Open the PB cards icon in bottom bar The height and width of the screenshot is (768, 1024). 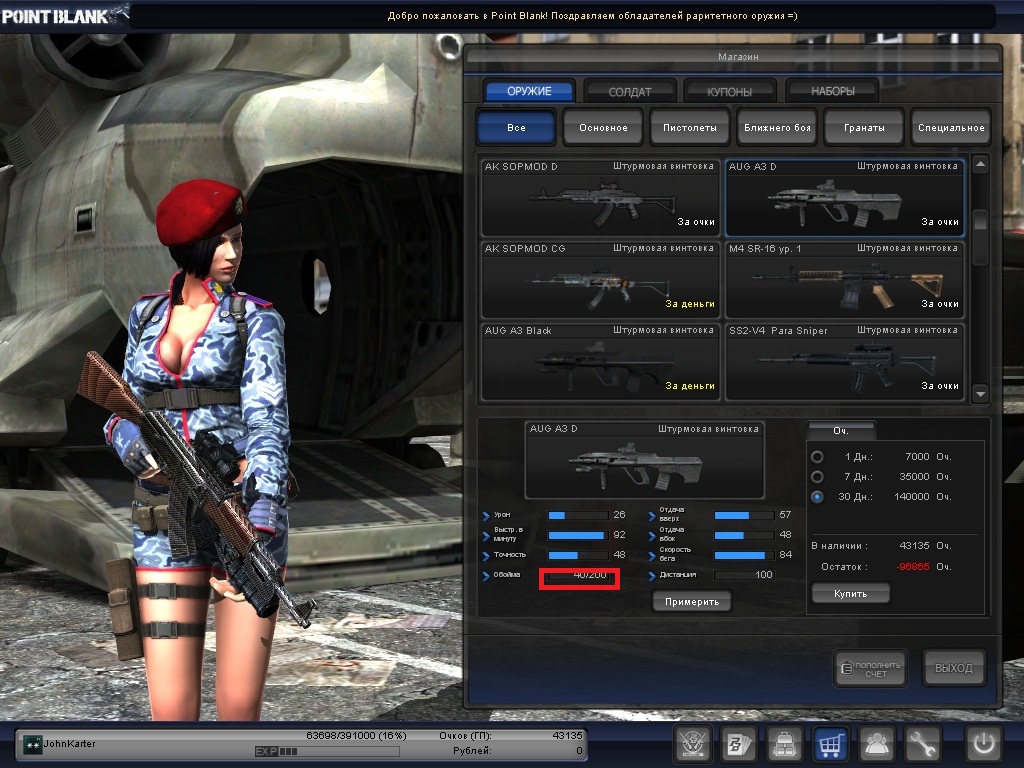(x=738, y=744)
